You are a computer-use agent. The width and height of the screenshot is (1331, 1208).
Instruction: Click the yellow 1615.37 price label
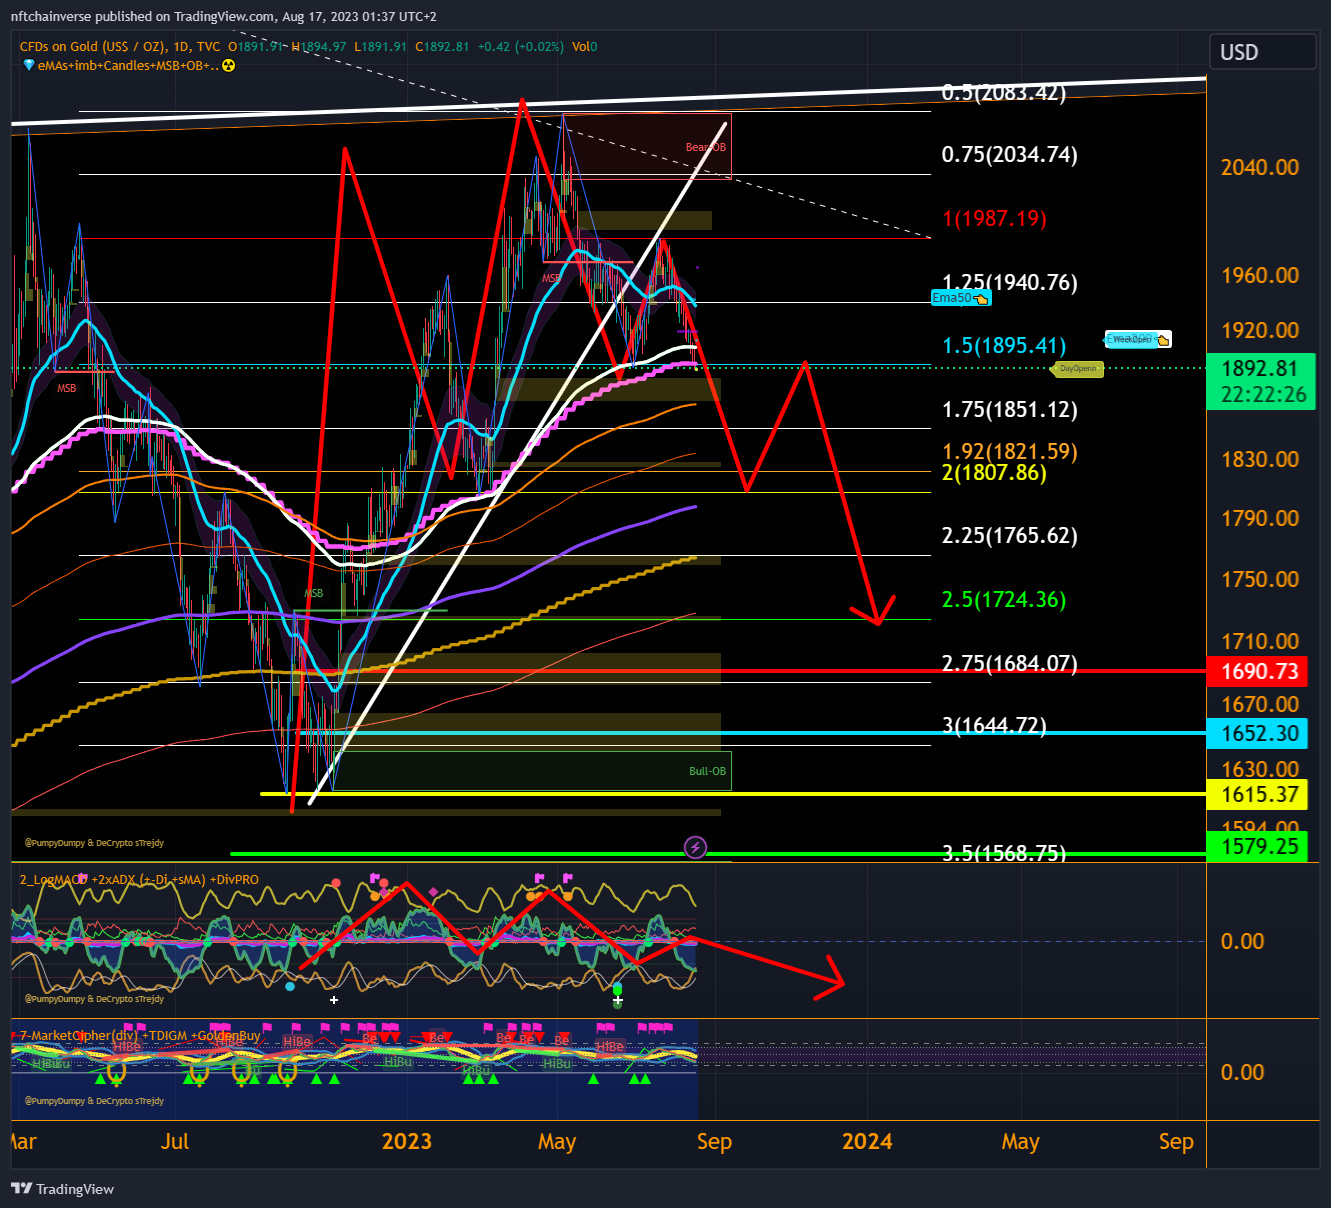(1259, 795)
